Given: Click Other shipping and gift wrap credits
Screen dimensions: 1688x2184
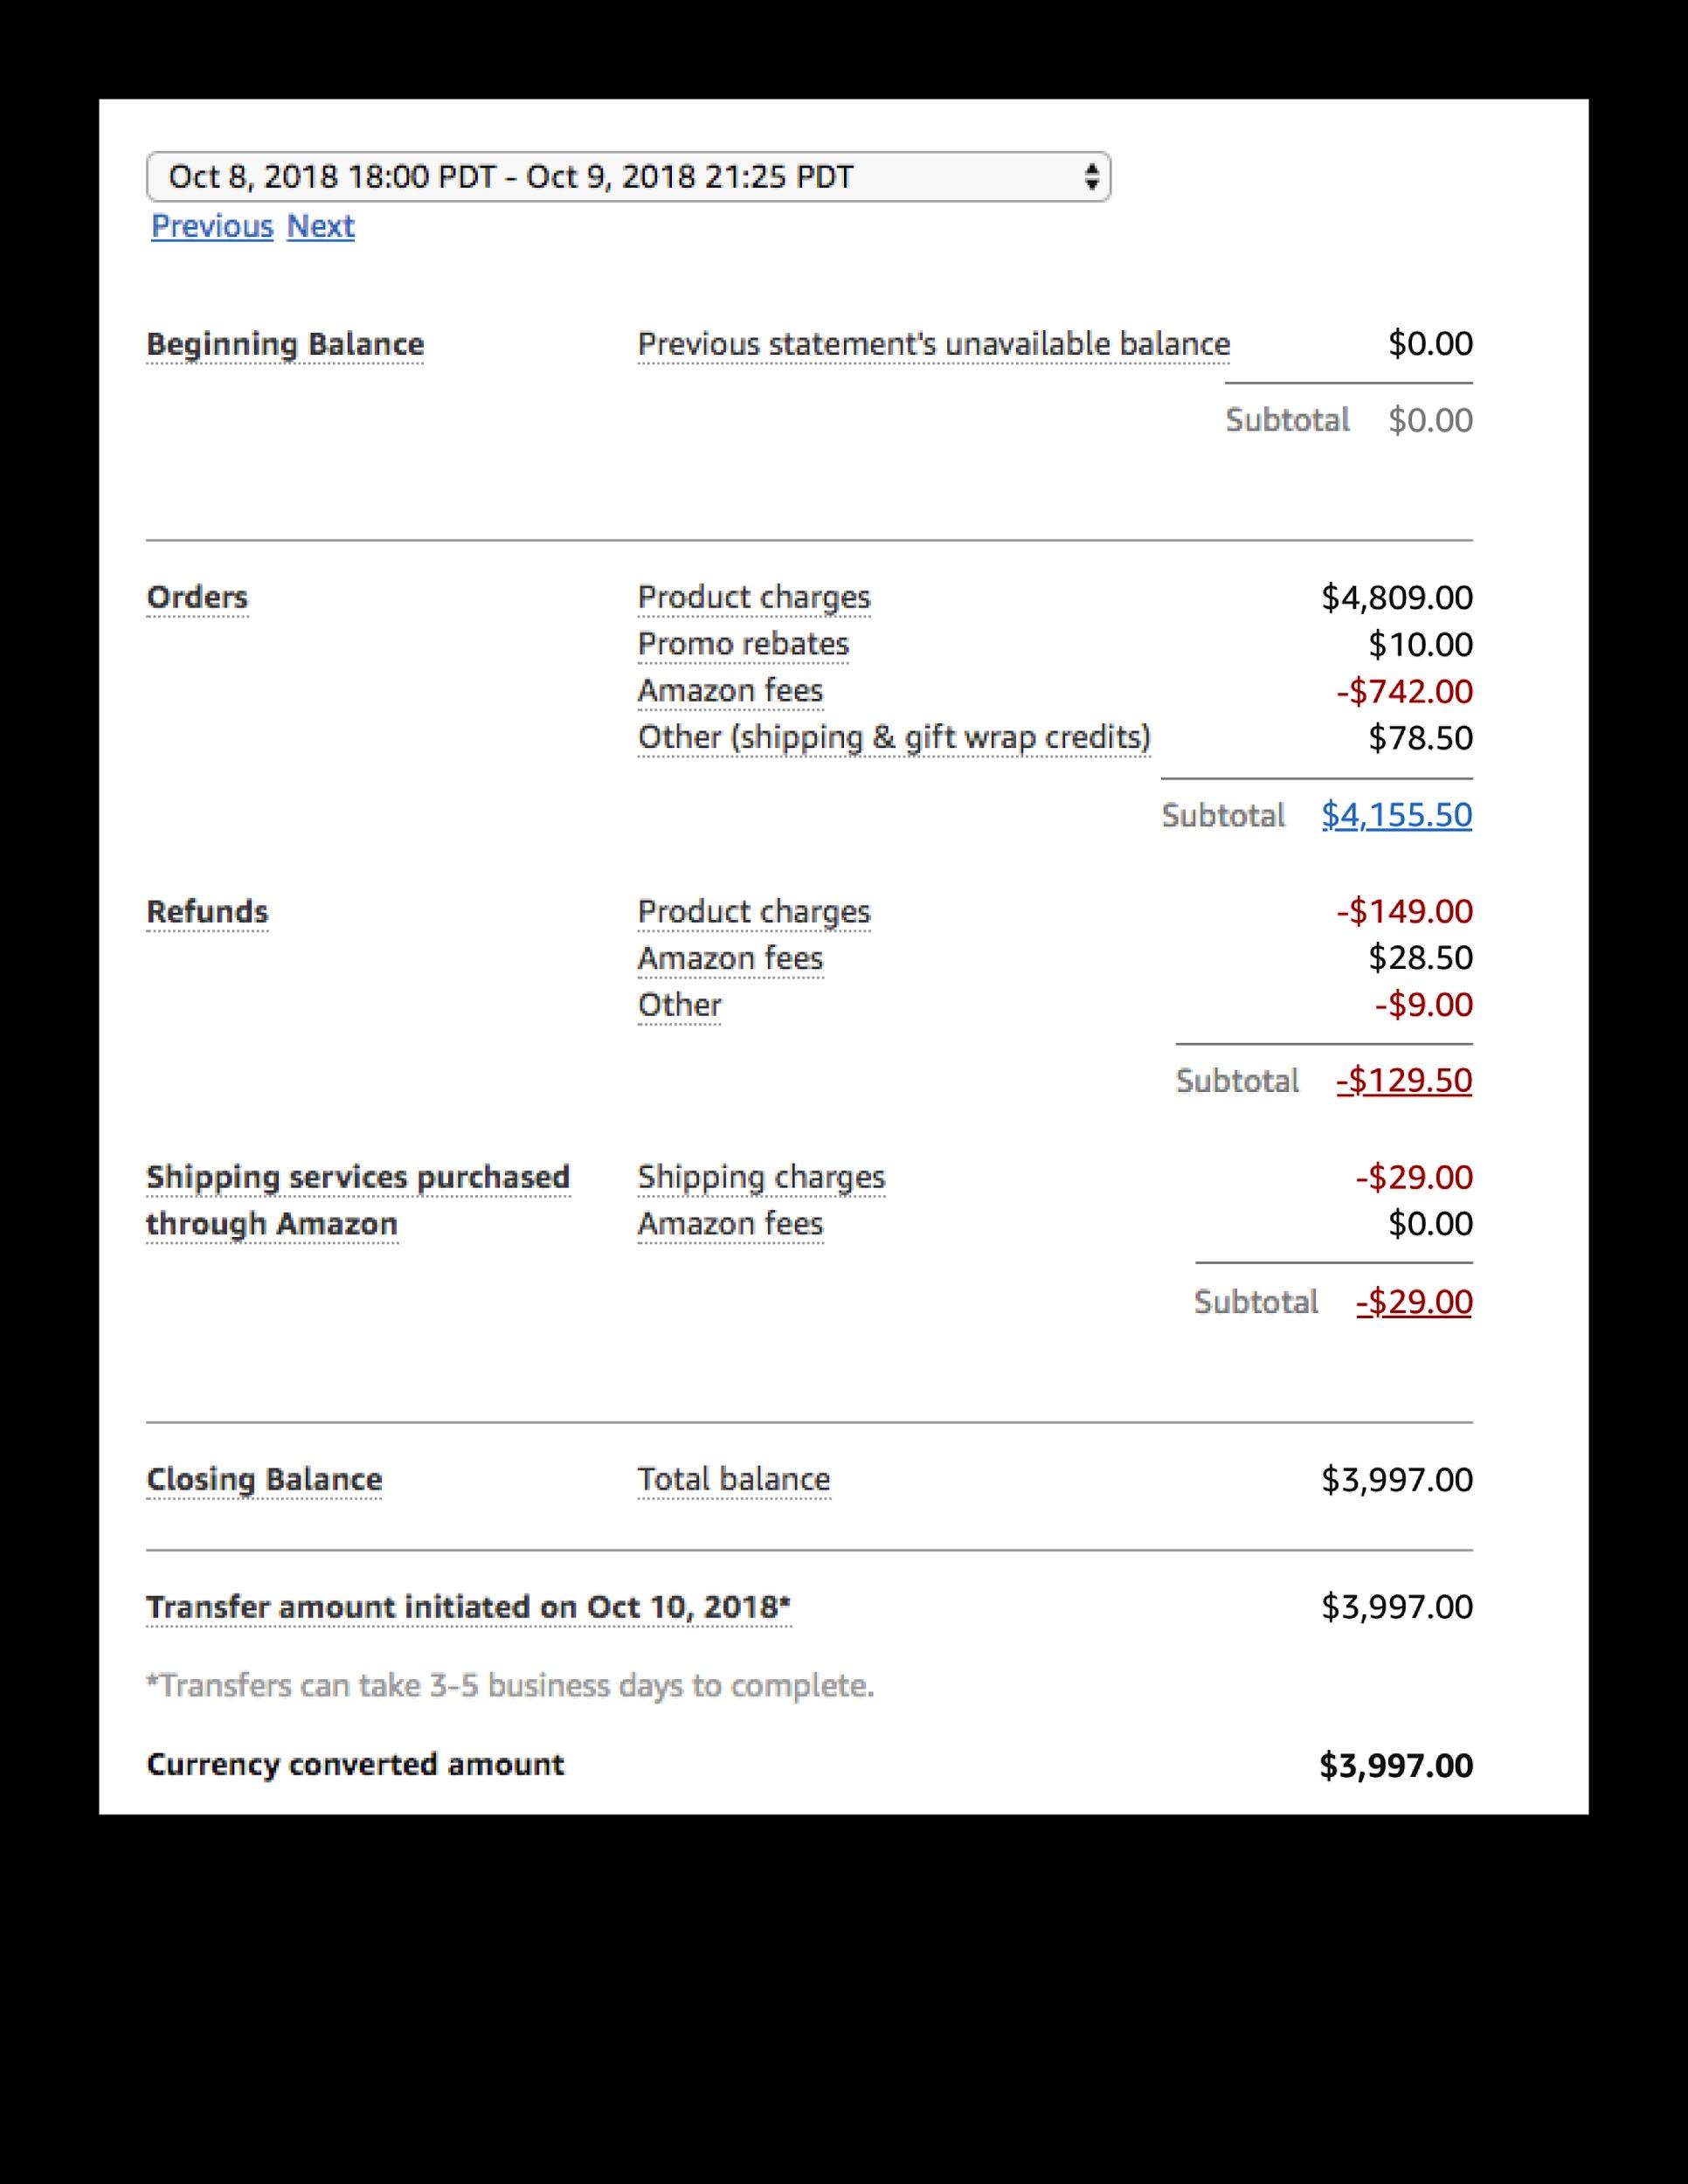Looking at the screenshot, I should (894, 737).
